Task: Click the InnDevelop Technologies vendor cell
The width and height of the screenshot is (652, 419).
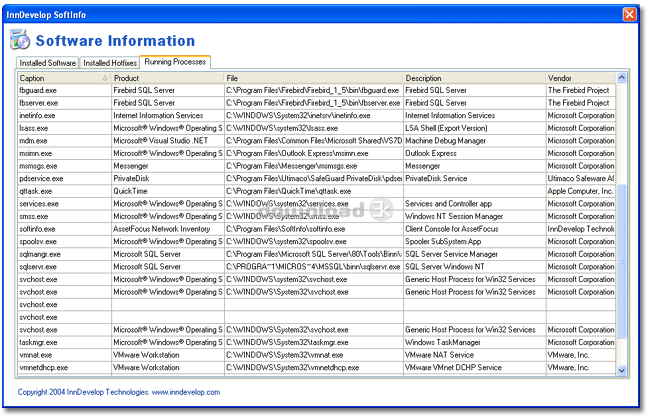Action: (x=580, y=229)
